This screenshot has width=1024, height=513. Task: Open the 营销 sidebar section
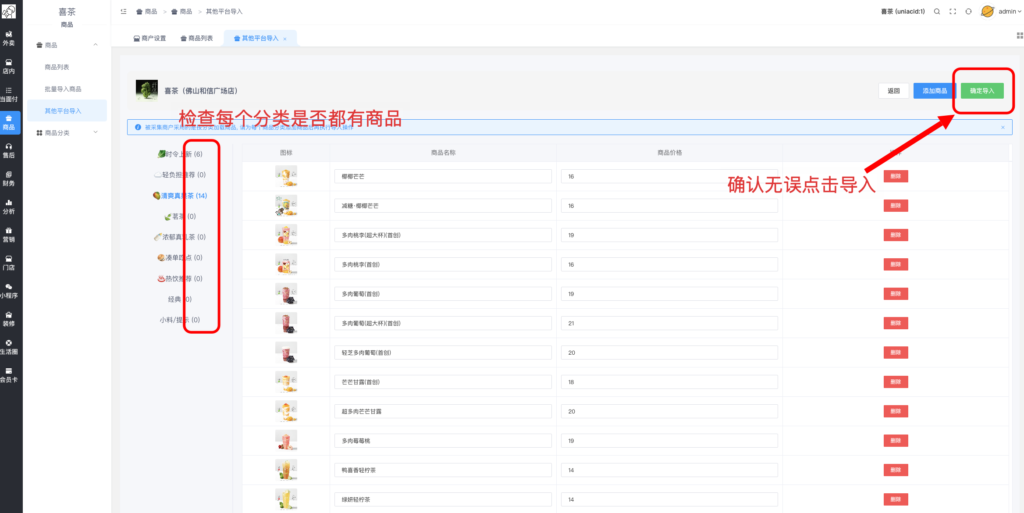[8, 234]
